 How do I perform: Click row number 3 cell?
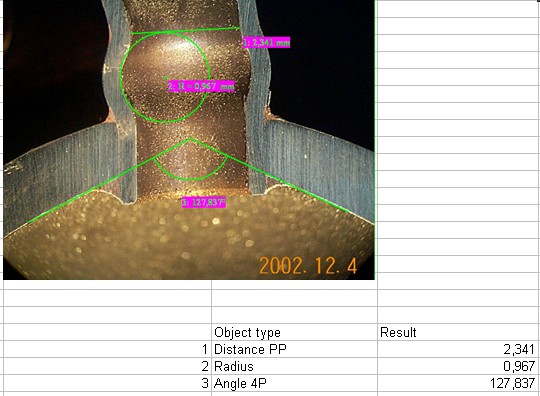pyautogui.click(x=107, y=383)
